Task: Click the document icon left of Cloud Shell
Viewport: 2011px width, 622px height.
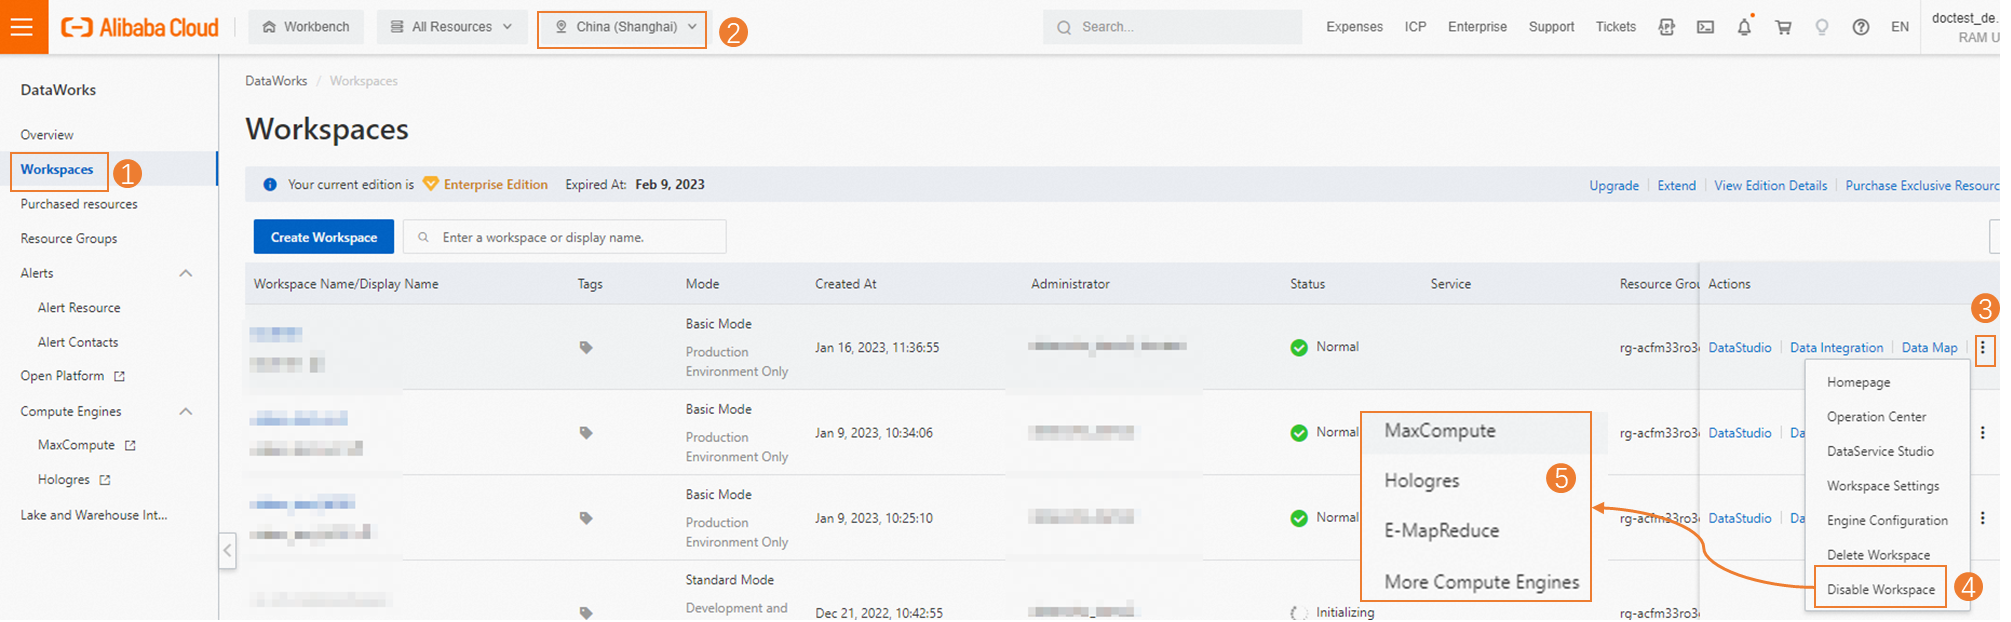Action: coord(1666,27)
